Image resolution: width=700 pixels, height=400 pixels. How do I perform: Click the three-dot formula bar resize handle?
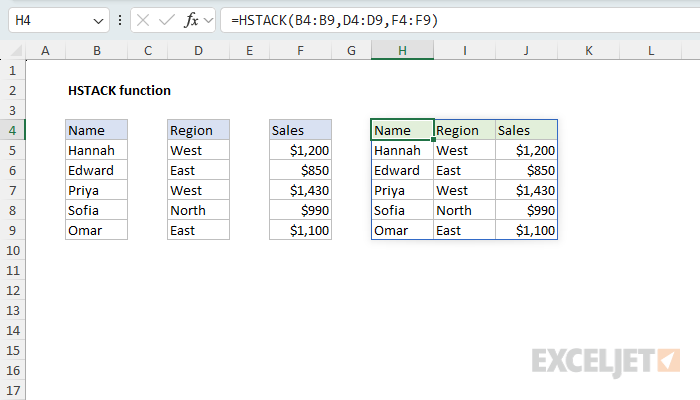(120, 20)
